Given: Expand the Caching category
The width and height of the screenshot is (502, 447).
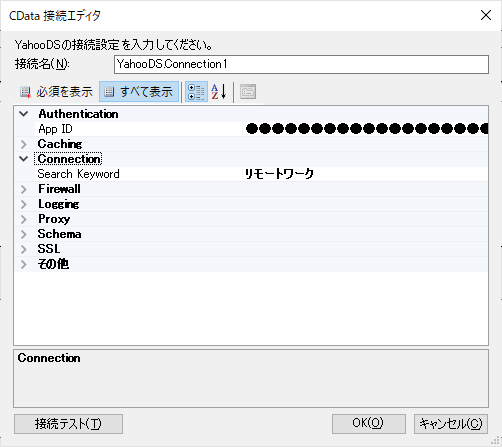Looking at the screenshot, I should point(24,144).
